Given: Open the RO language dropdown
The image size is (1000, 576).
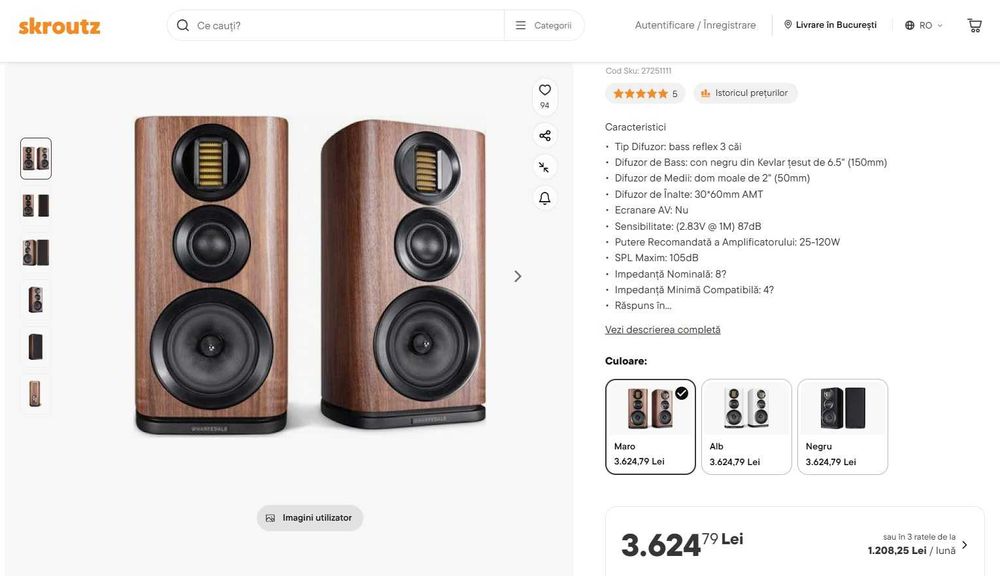Looking at the screenshot, I should [x=924, y=25].
